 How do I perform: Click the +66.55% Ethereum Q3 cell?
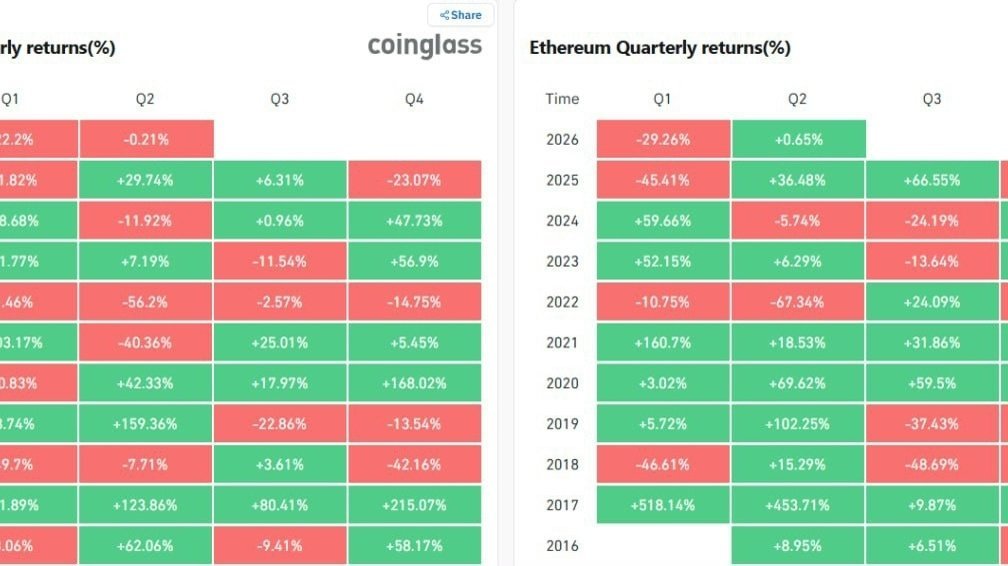click(x=932, y=181)
